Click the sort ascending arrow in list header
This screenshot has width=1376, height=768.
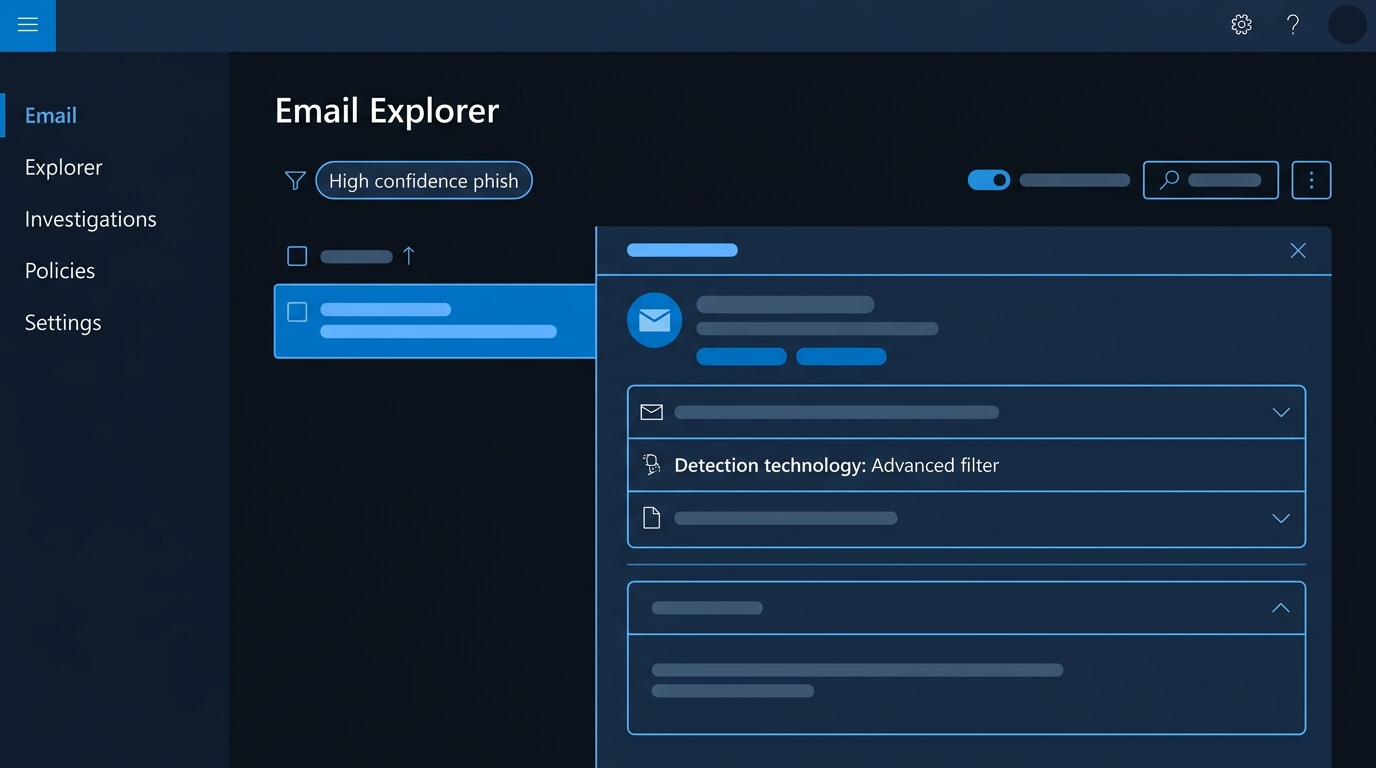[408, 256]
